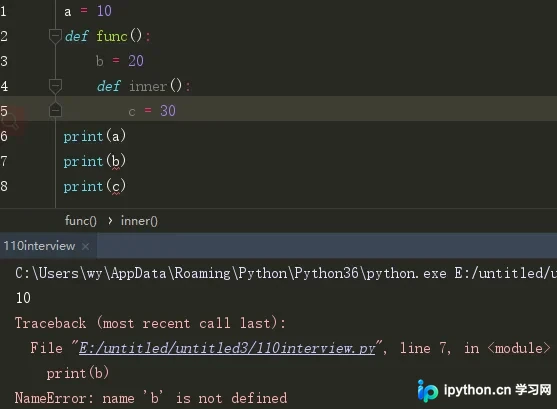Click the print(b) statement in the editor

(x=95, y=161)
